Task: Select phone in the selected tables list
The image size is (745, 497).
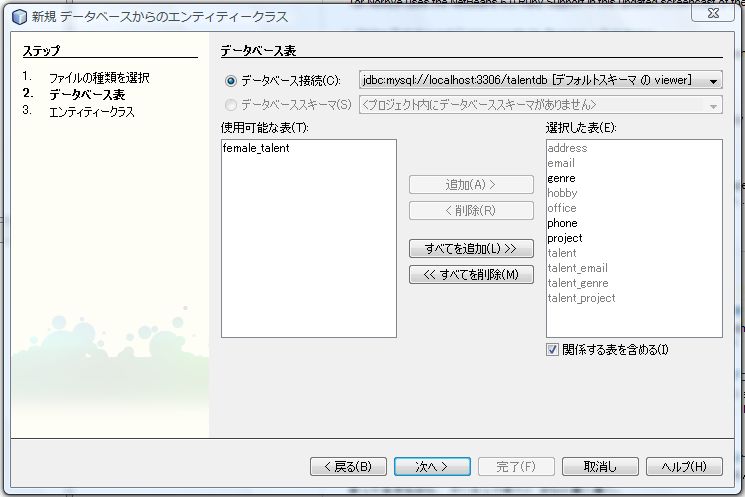Action: tap(562, 223)
